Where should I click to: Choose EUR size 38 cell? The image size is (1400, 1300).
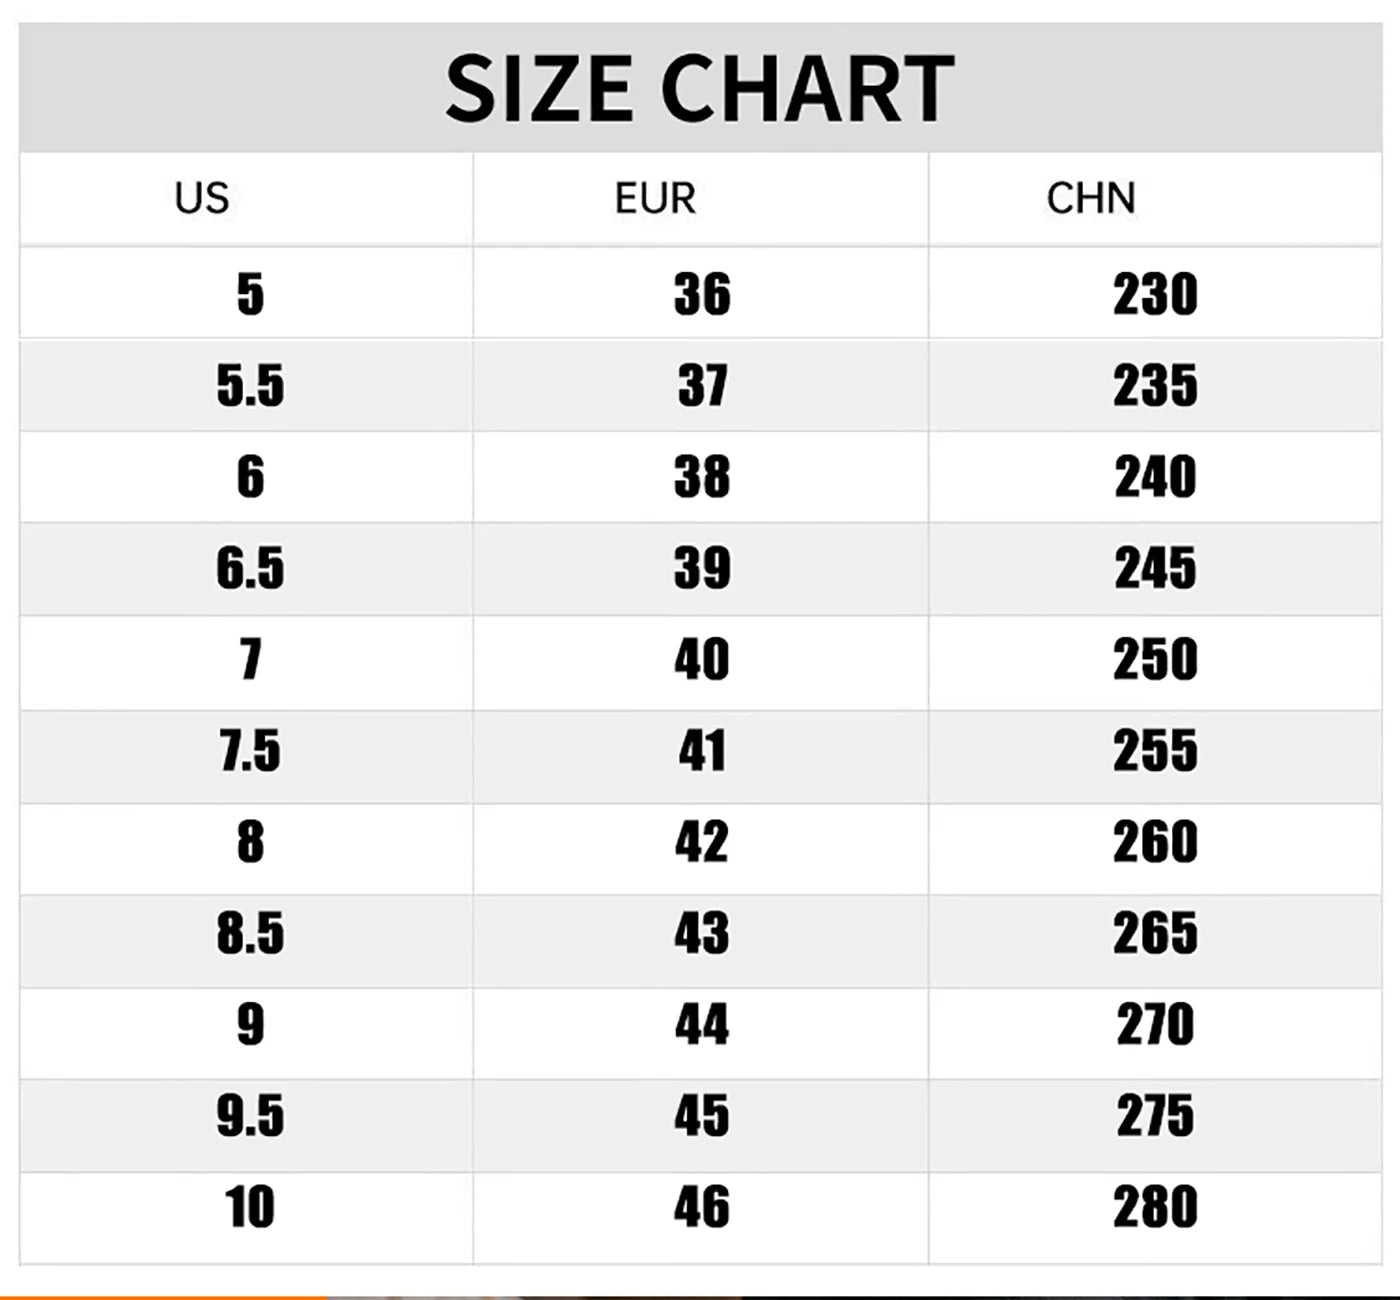tap(702, 477)
